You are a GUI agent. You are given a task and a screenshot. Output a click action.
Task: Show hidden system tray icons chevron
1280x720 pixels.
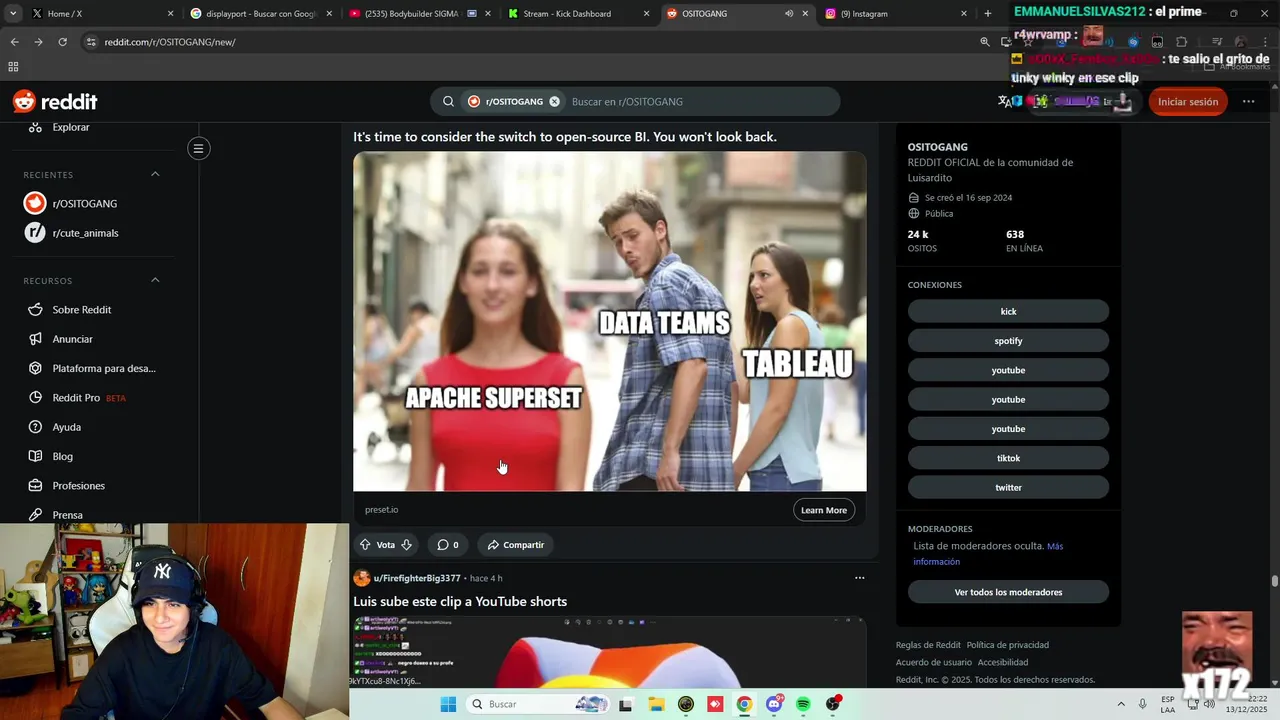click(1120, 704)
